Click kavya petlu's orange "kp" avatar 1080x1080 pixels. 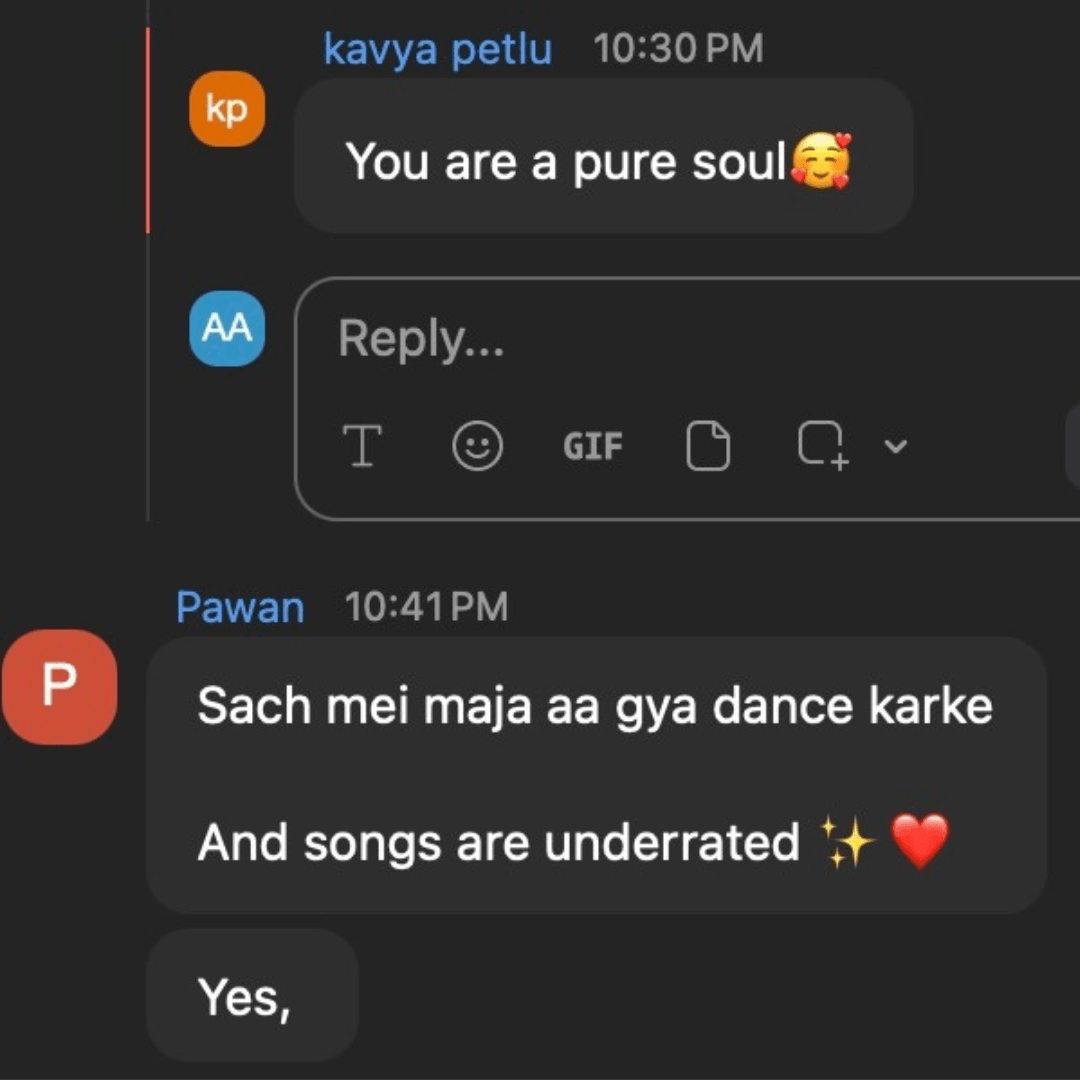(227, 109)
